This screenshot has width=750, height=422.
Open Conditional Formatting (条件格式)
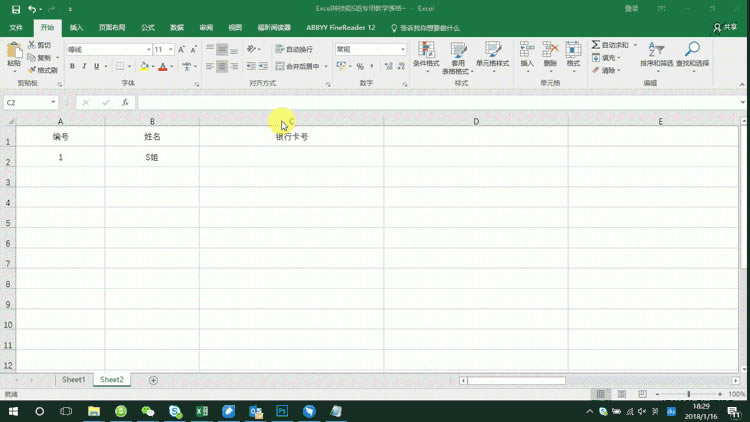click(426, 54)
